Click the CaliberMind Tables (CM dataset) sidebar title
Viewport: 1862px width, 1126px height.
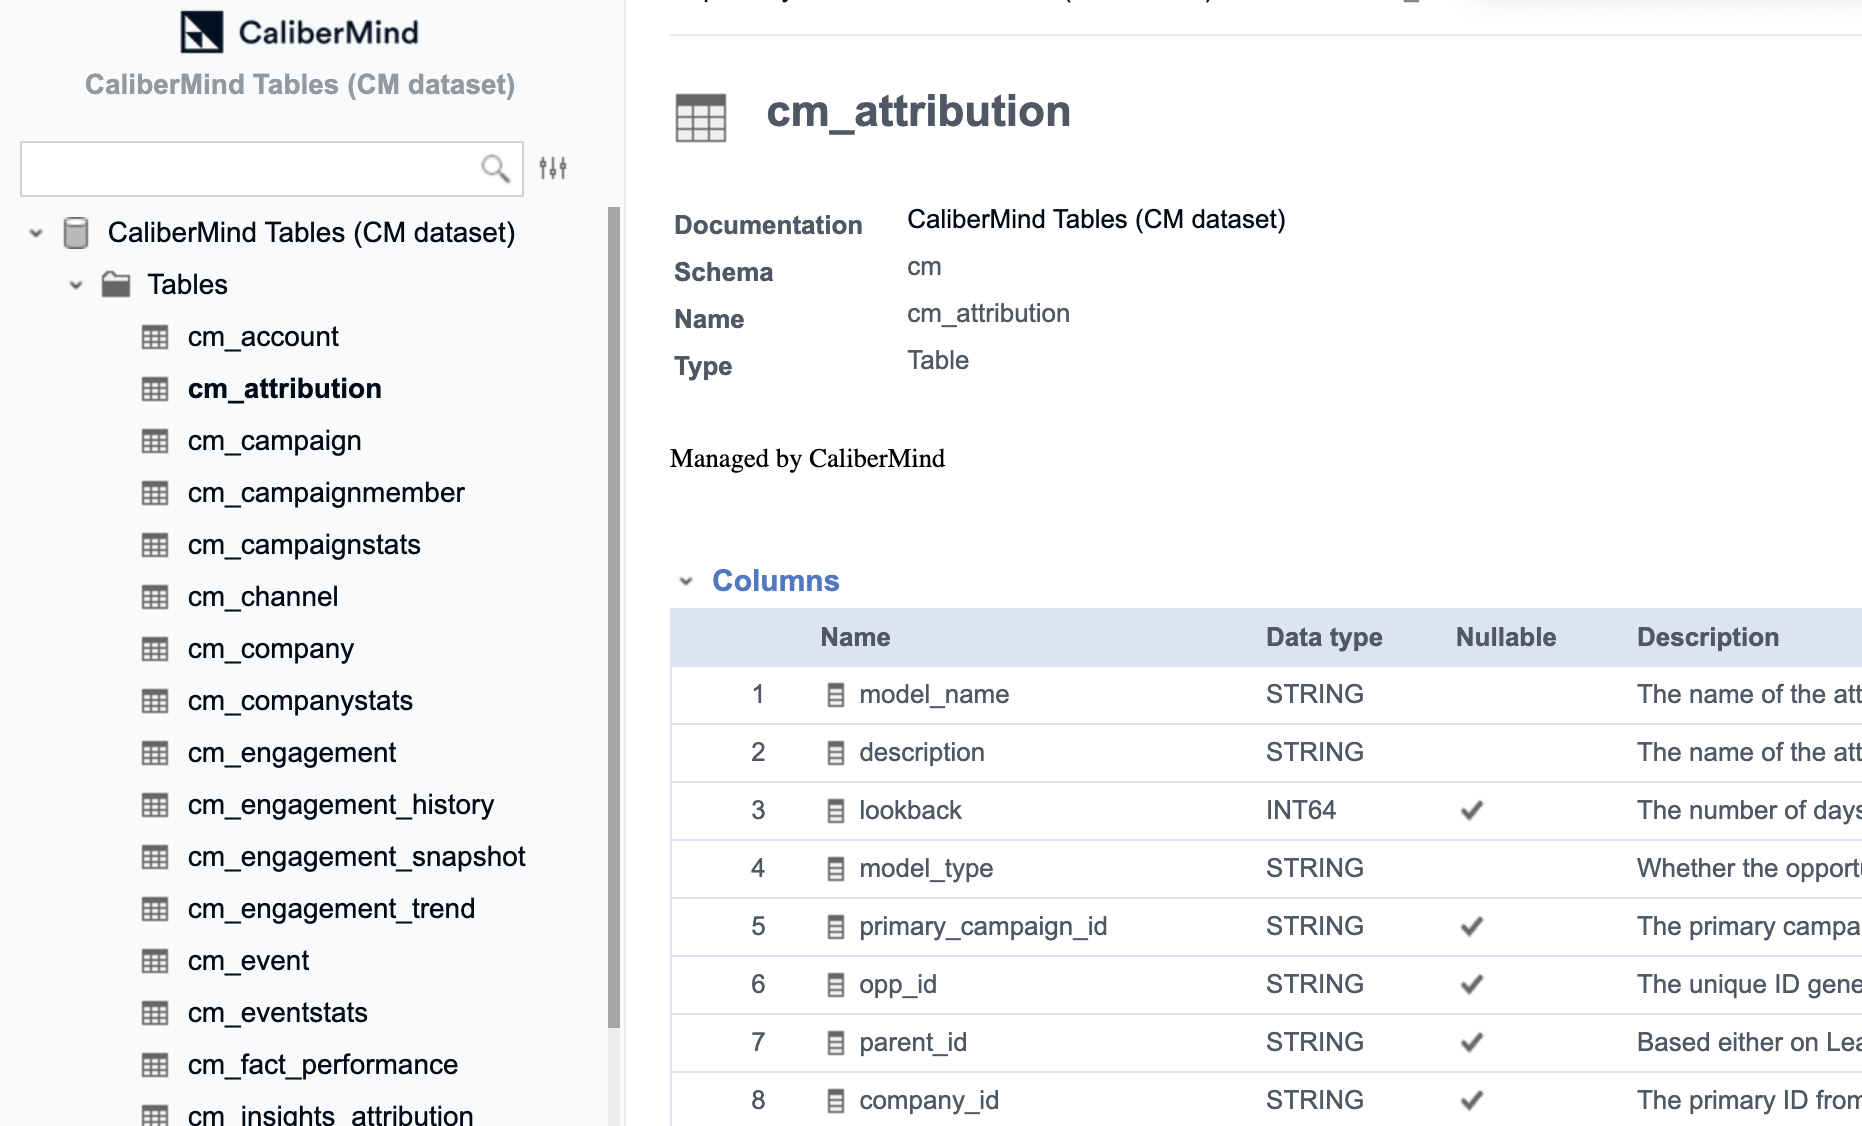(x=300, y=85)
